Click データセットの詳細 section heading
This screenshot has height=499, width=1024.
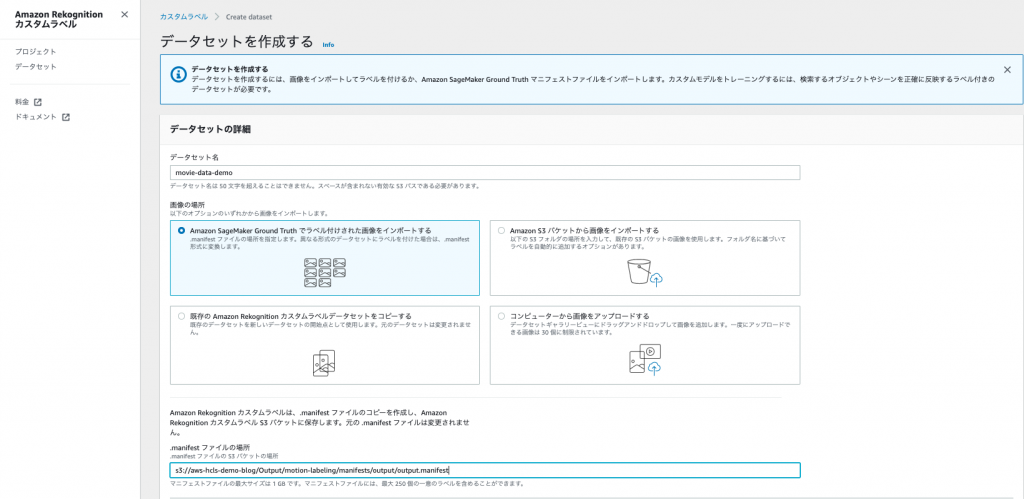(211, 129)
